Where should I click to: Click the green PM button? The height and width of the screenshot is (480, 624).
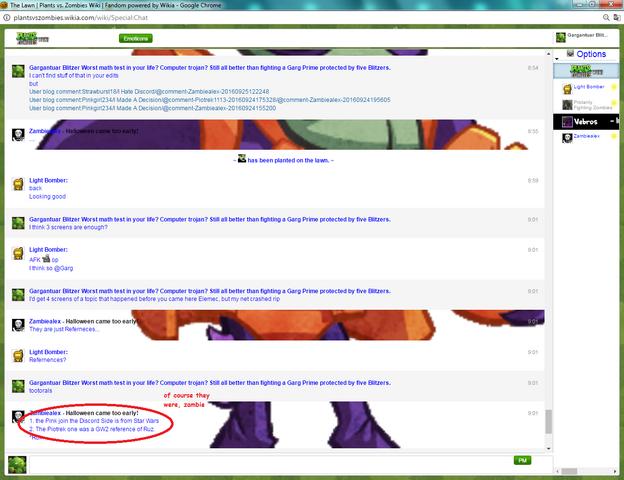click(x=522, y=460)
